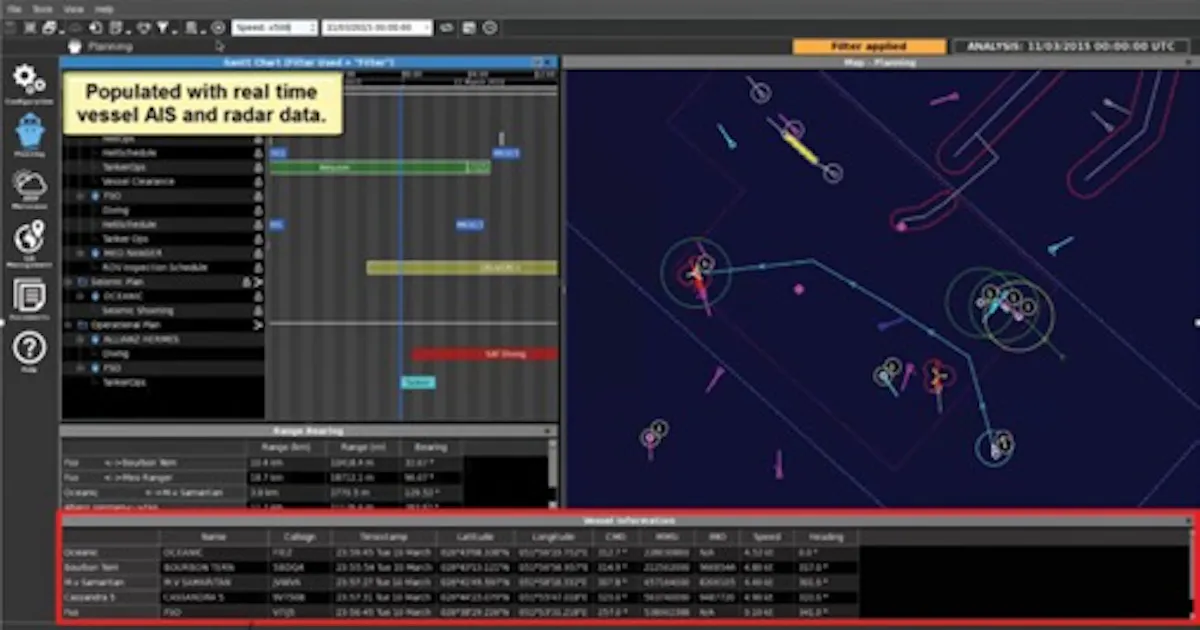Image resolution: width=1200 pixels, height=630 pixels.
Task: Open the Speed selector dropdown
Action: 275,27
